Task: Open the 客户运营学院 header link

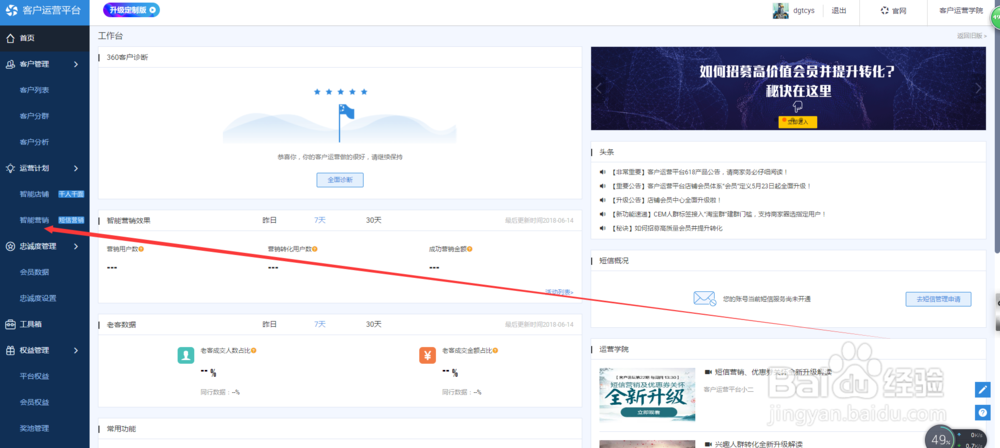Action: tap(961, 11)
